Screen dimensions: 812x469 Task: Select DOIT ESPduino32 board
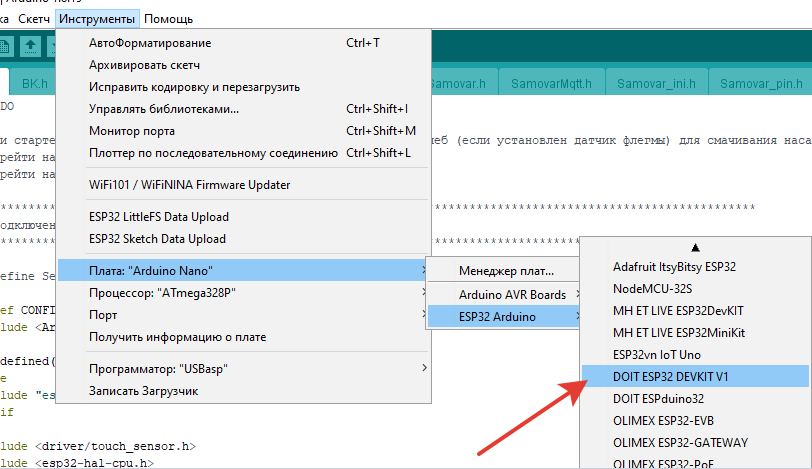tap(695, 399)
